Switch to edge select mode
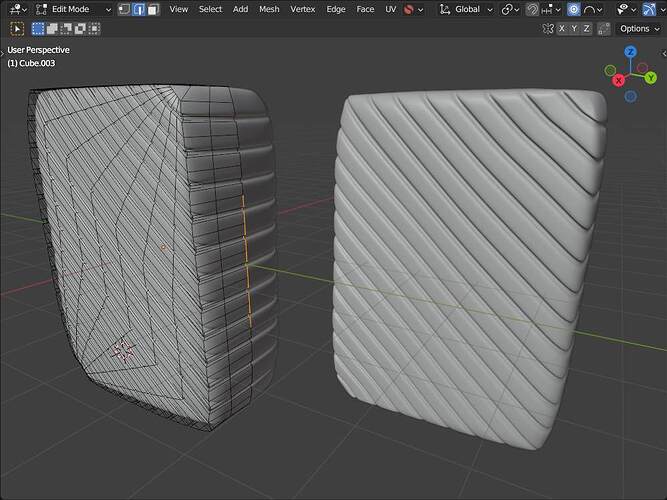 [x=139, y=9]
